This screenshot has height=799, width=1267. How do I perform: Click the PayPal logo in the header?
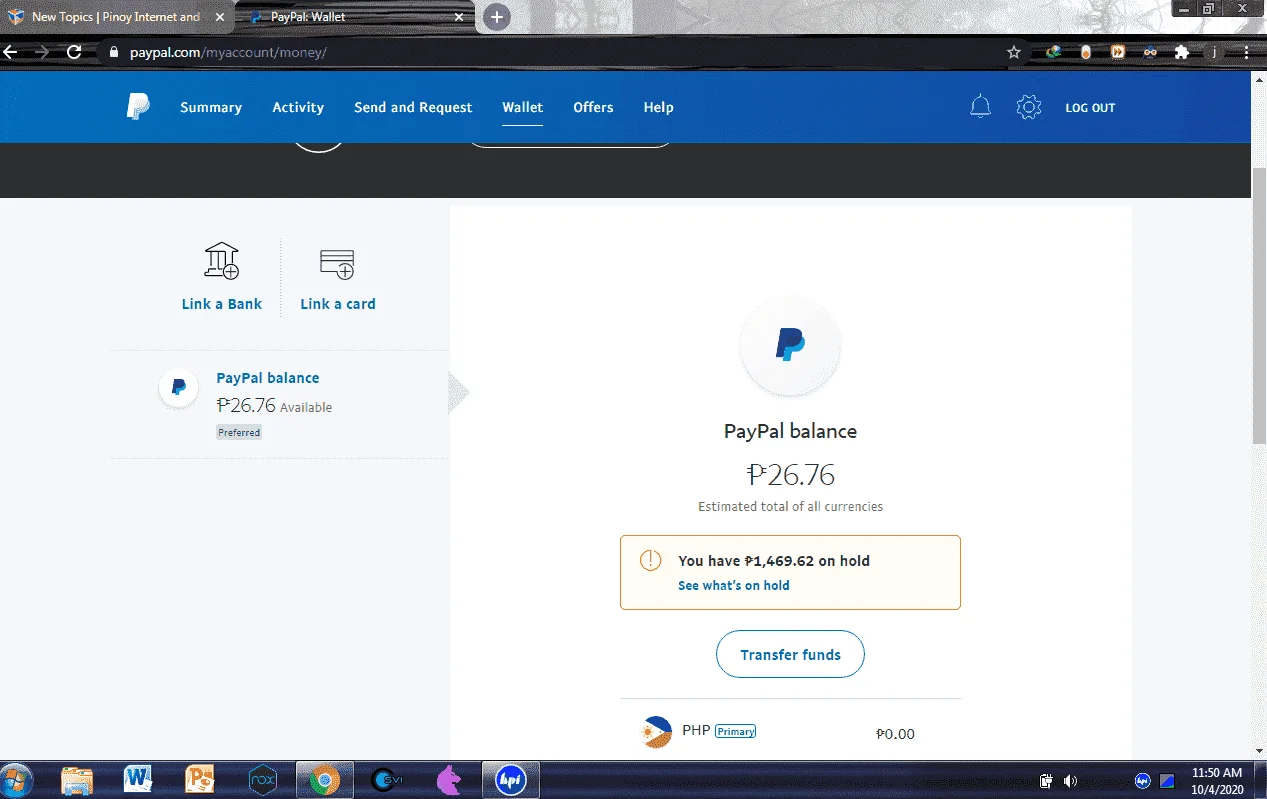click(x=138, y=107)
